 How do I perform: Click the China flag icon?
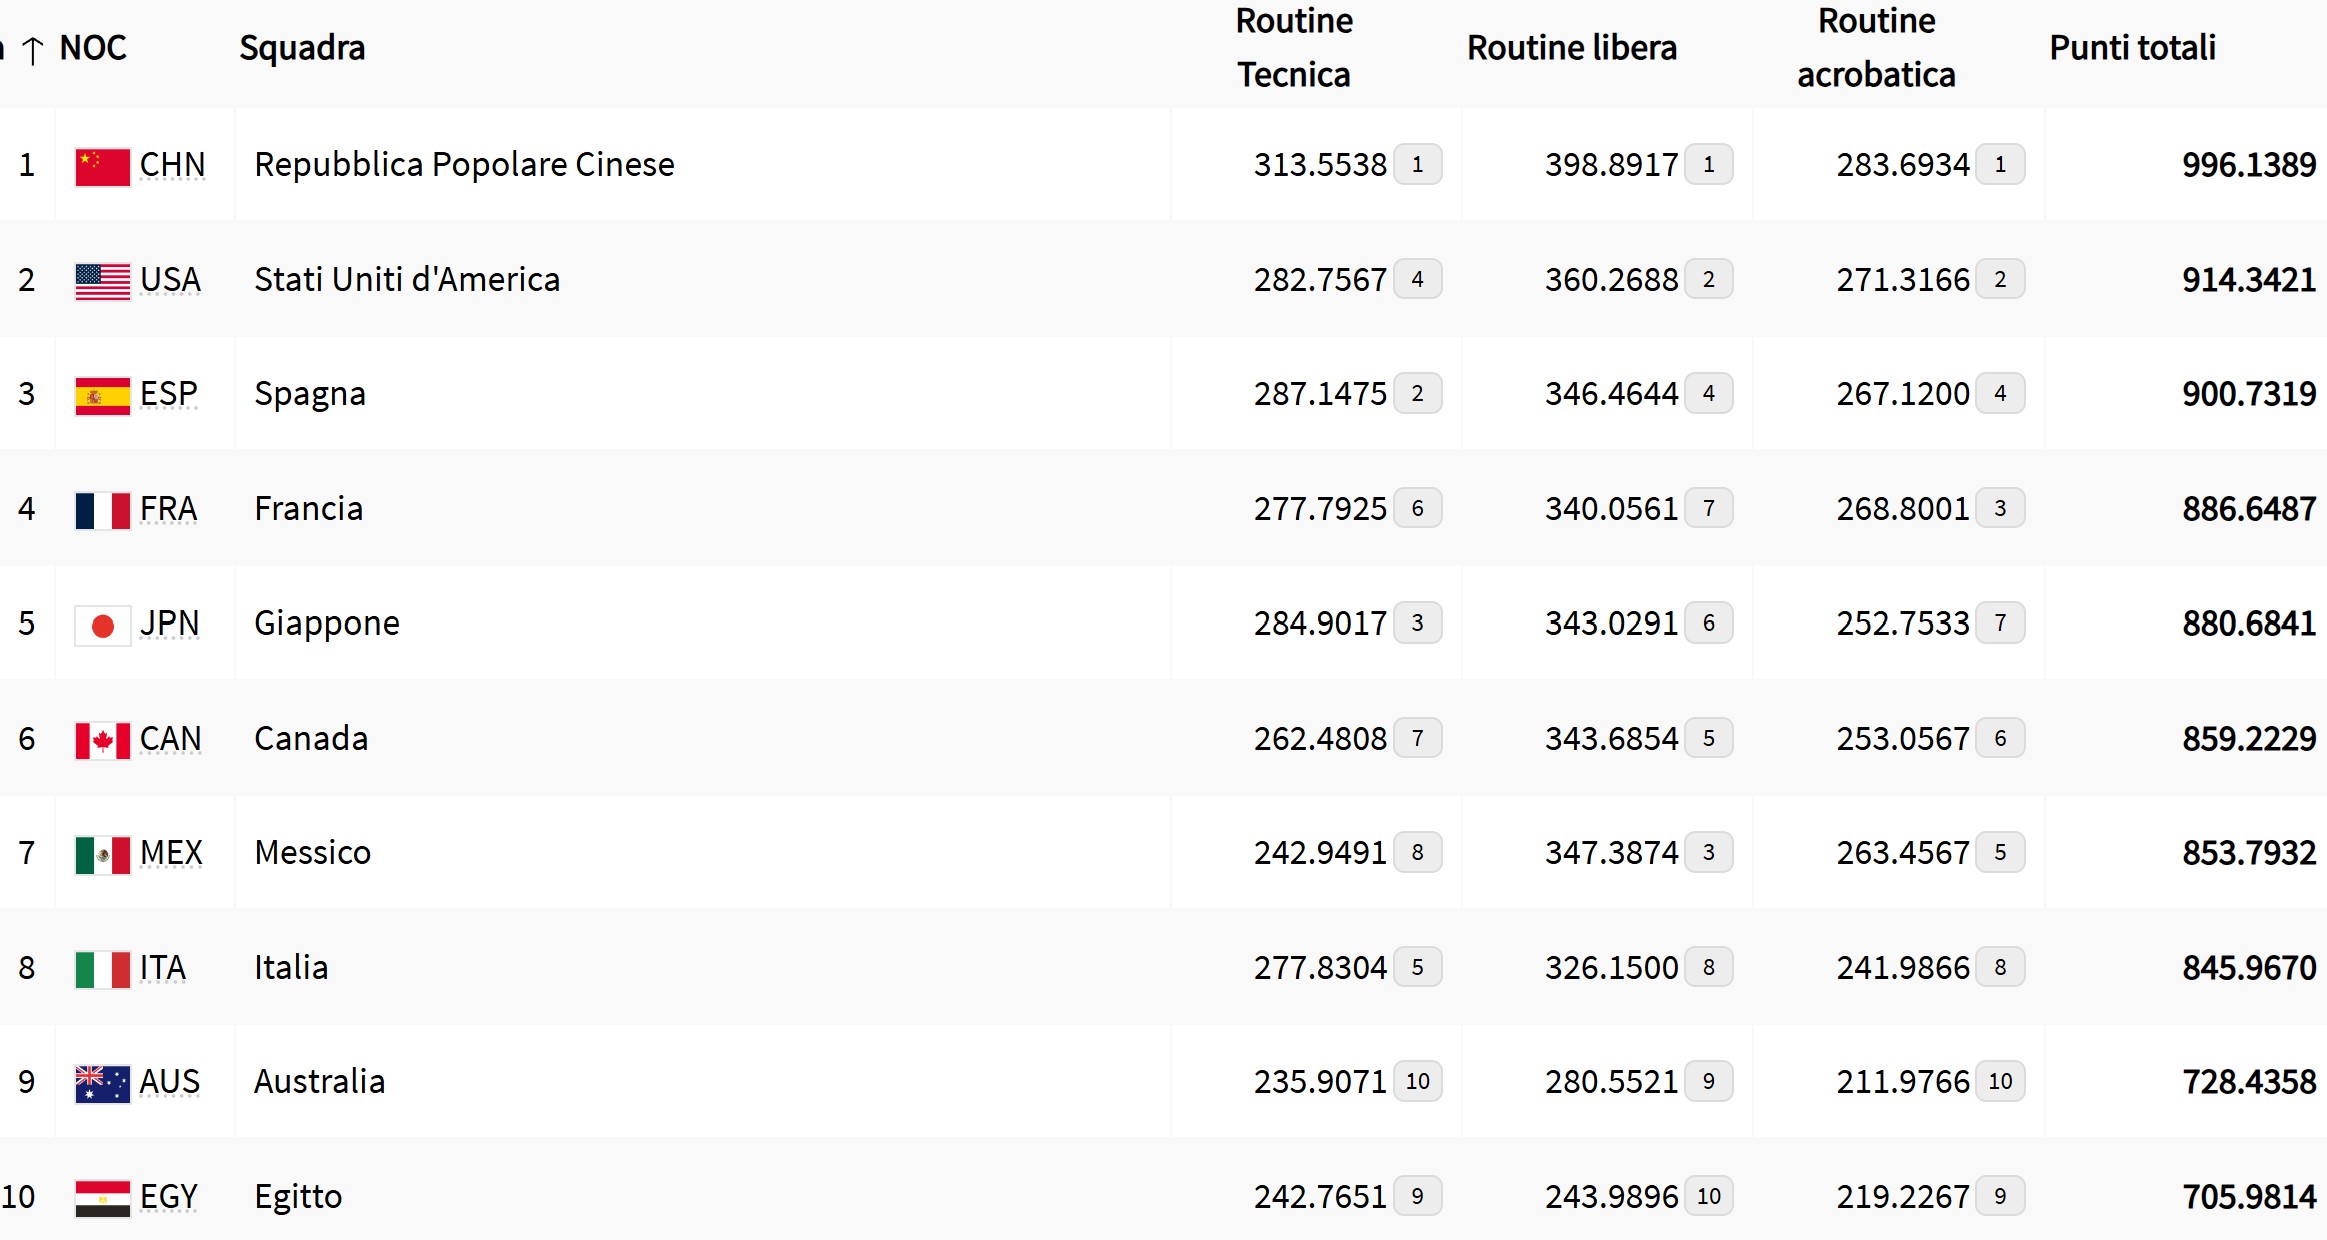102,166
